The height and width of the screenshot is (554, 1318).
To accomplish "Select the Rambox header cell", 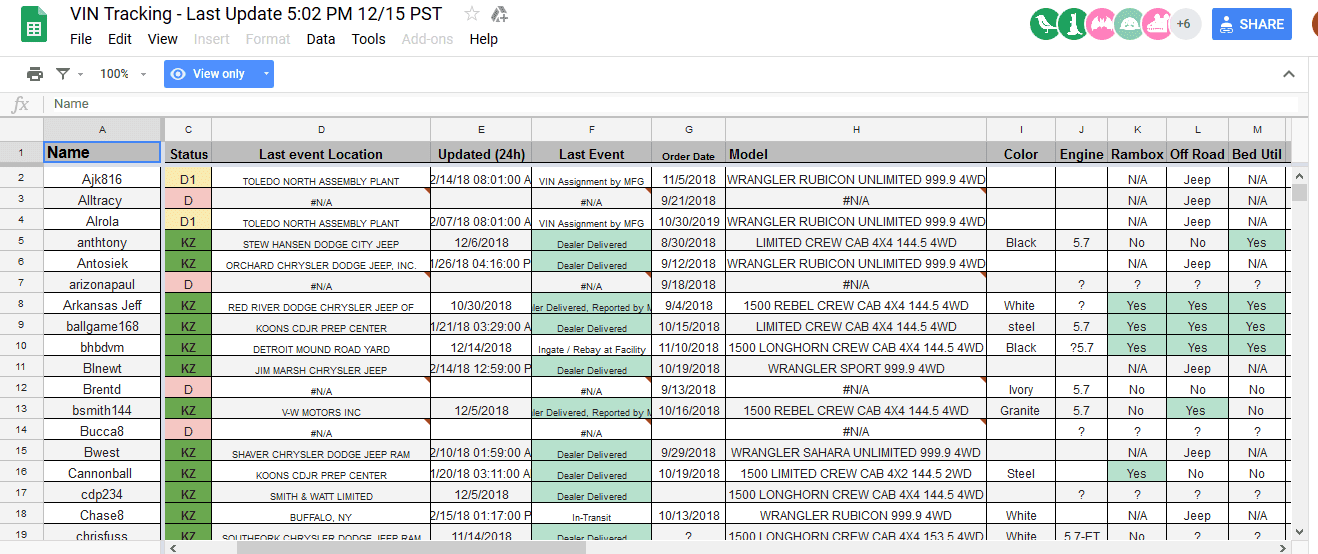I will pyautogui.click(x=1137, y=154).
